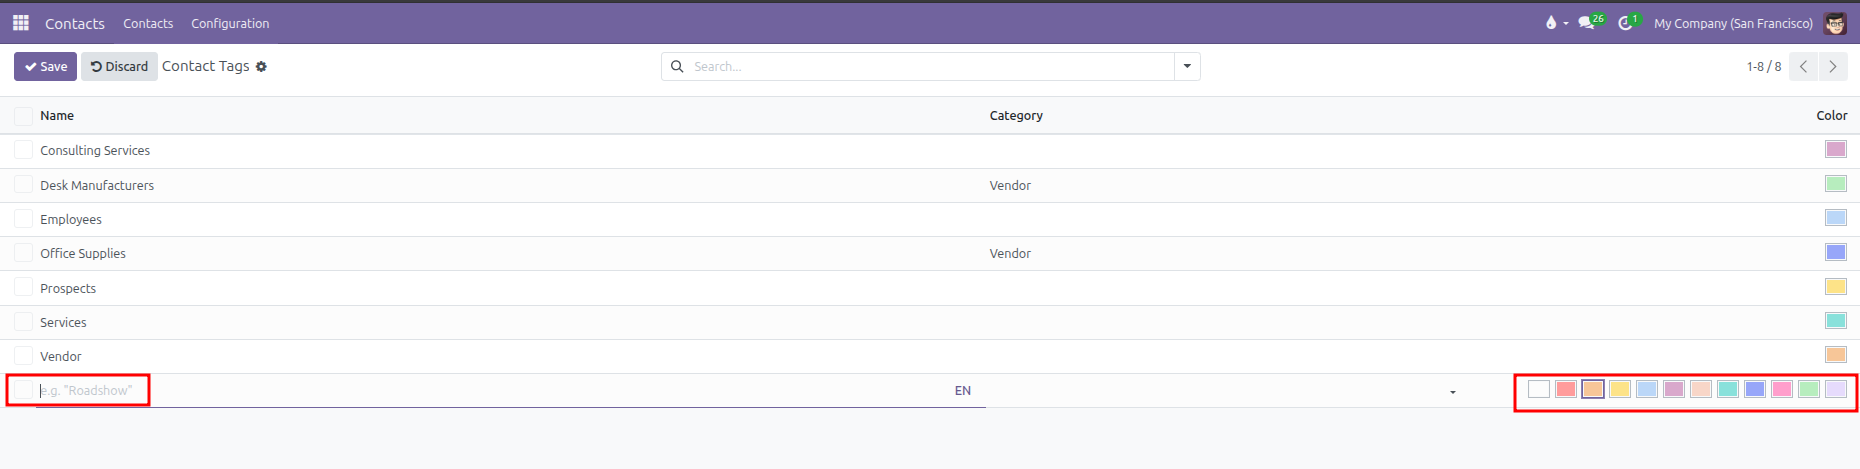The image size is (1860, 469).
Task: Pick the hot pink swatch in the new row picker
Action: (1782, 389)
